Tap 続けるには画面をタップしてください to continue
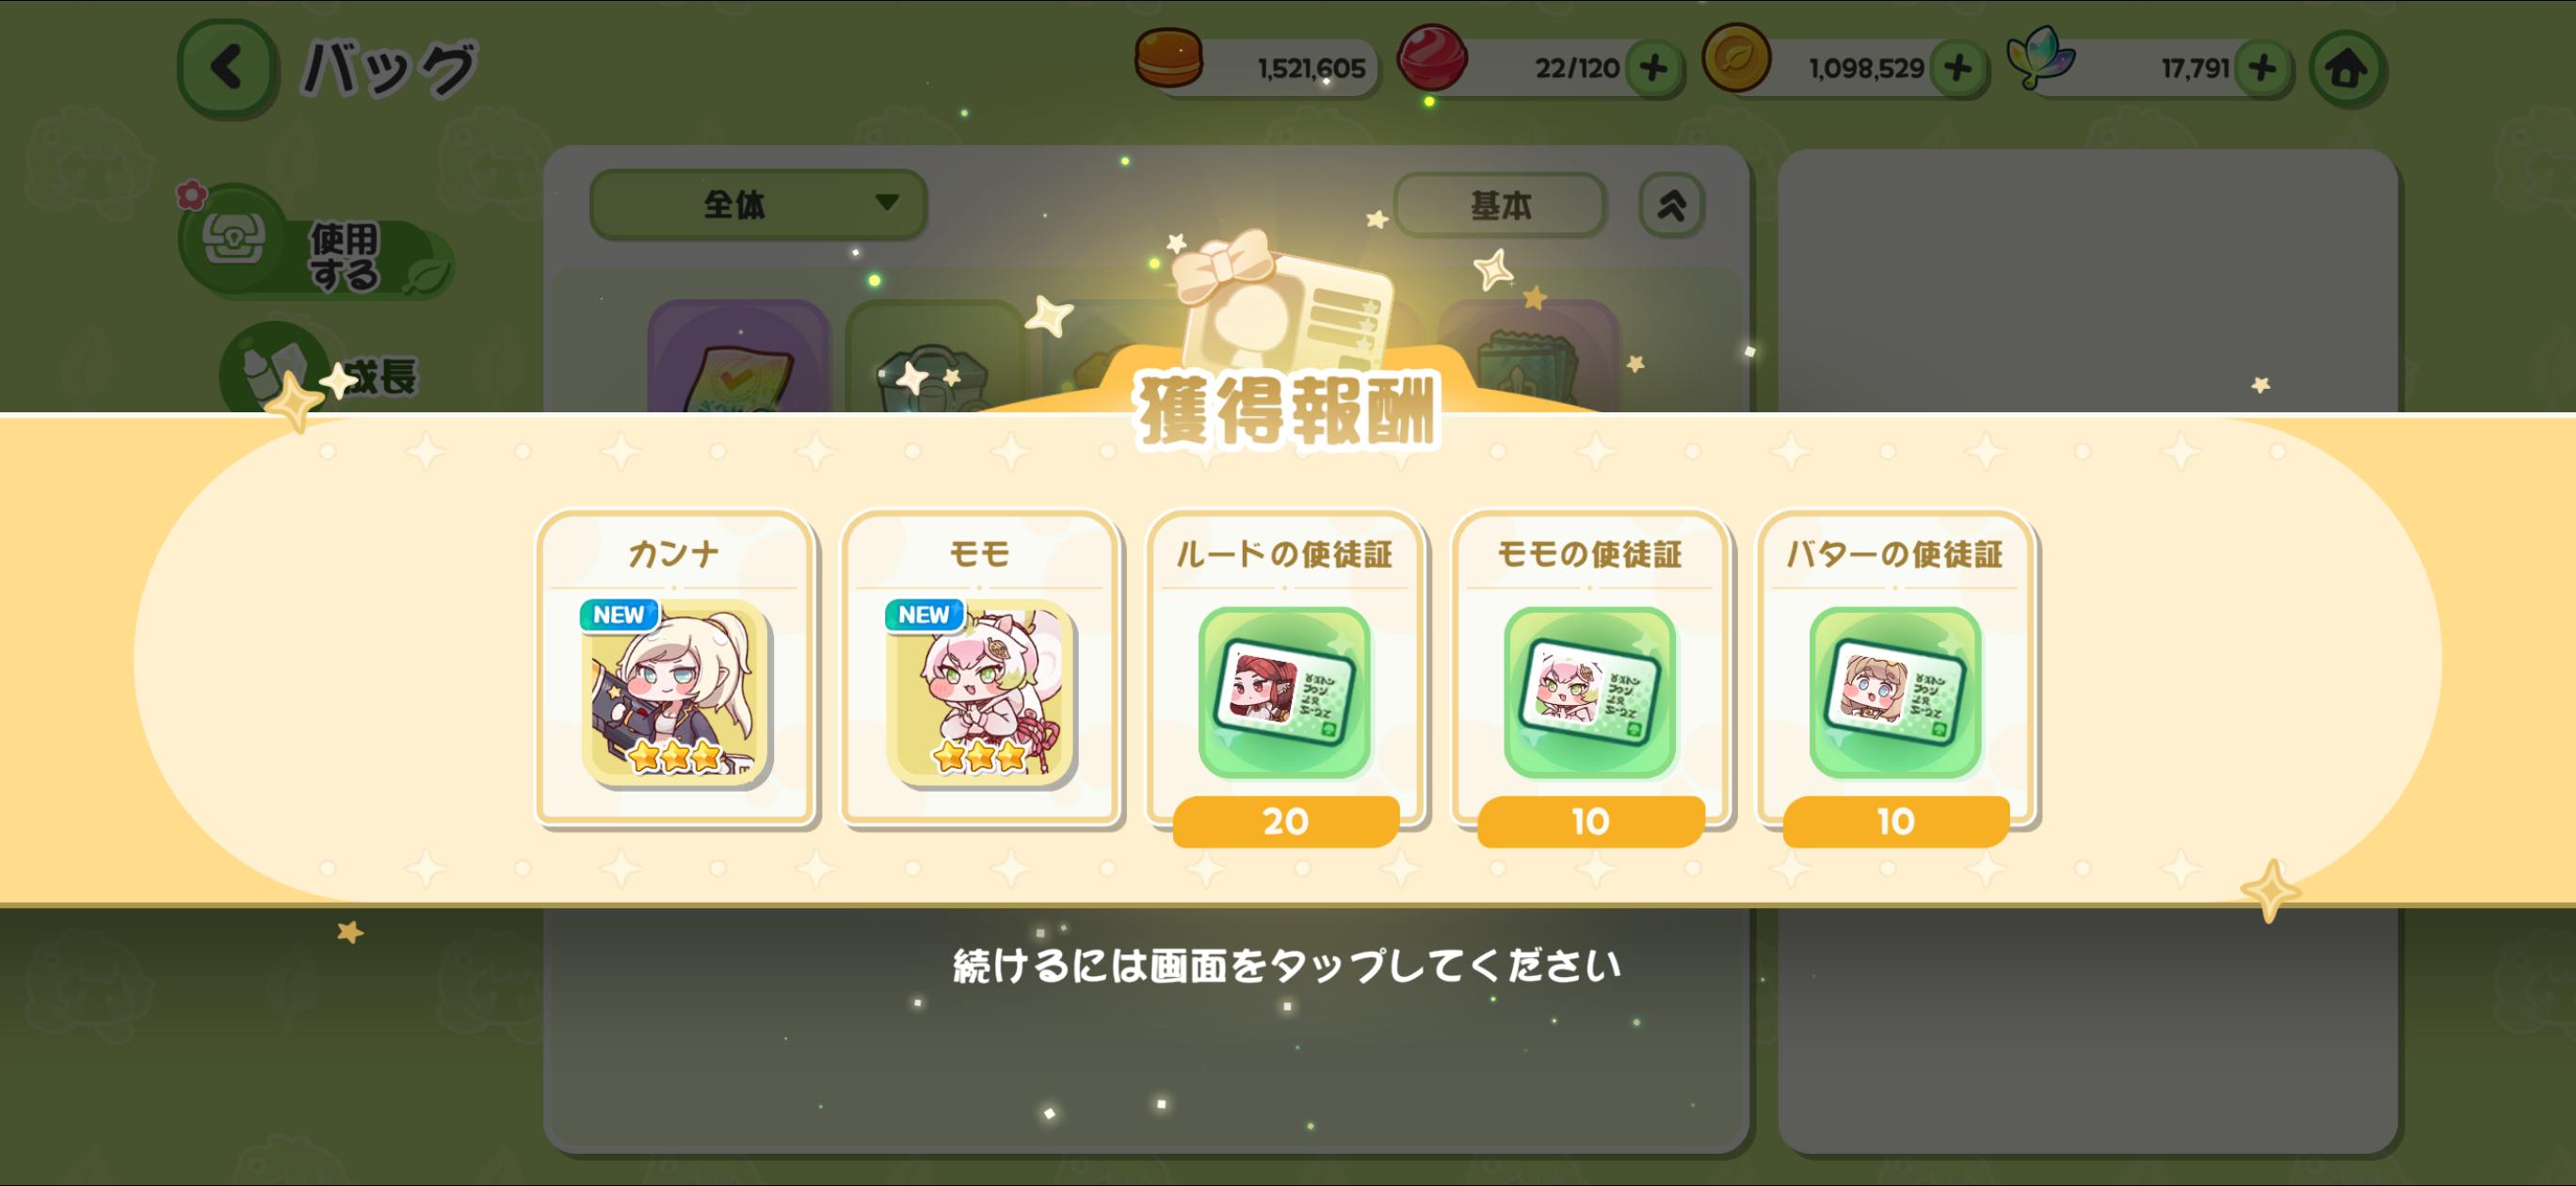 (x=1286, y=965)
